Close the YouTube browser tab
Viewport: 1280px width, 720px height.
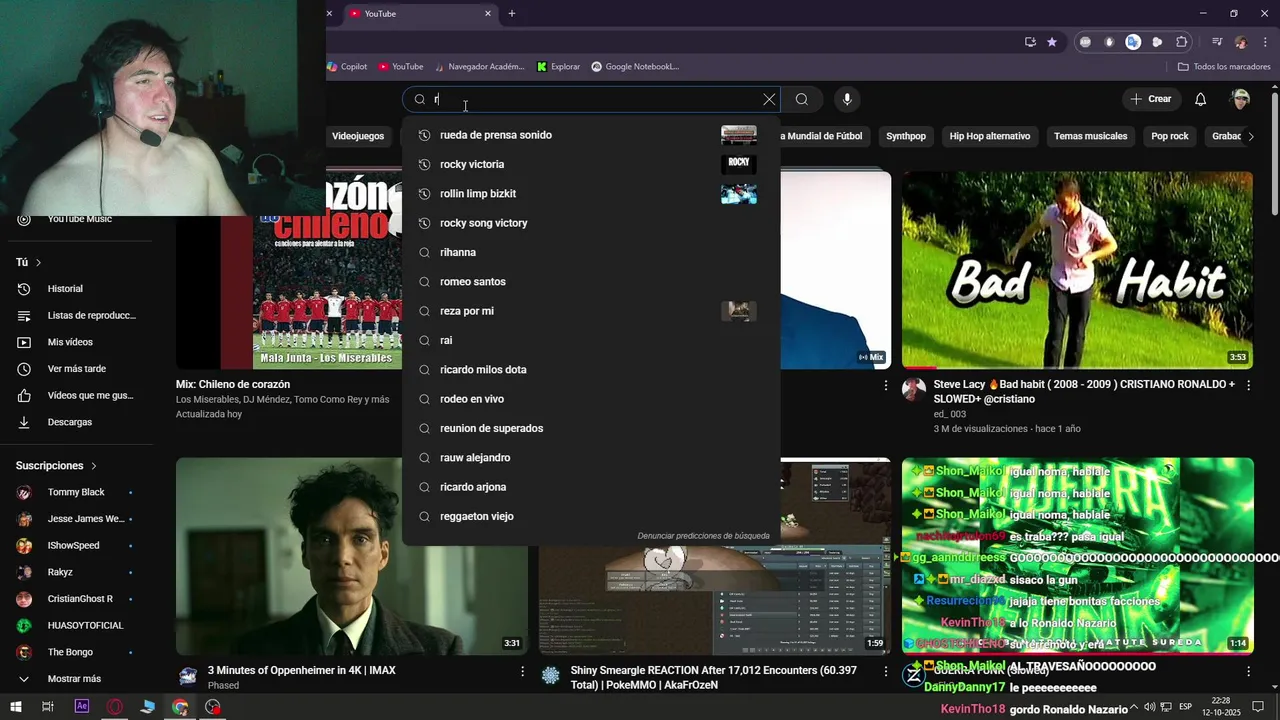point(488,14)
